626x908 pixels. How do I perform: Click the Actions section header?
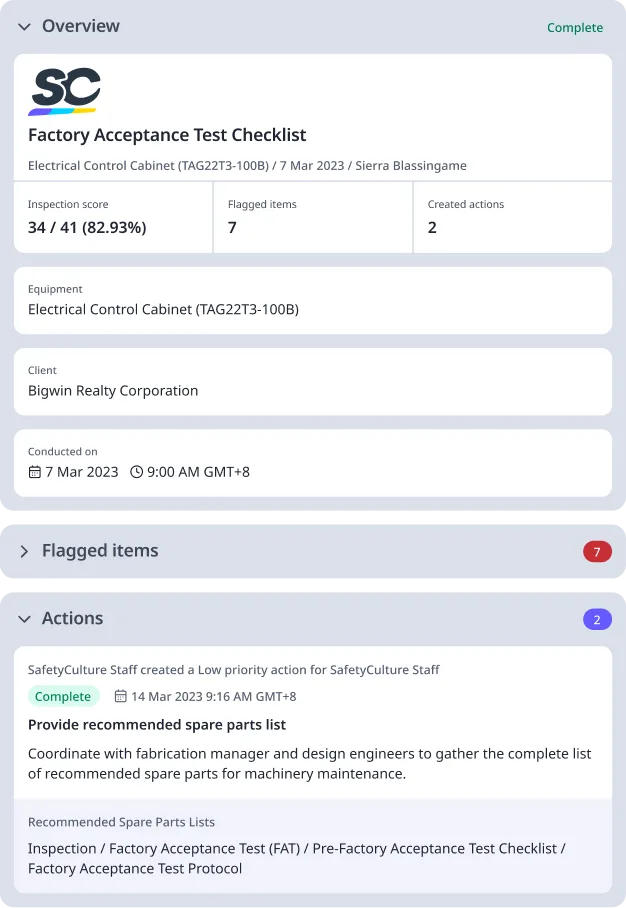pyautogui.click(x=72, y=618)
